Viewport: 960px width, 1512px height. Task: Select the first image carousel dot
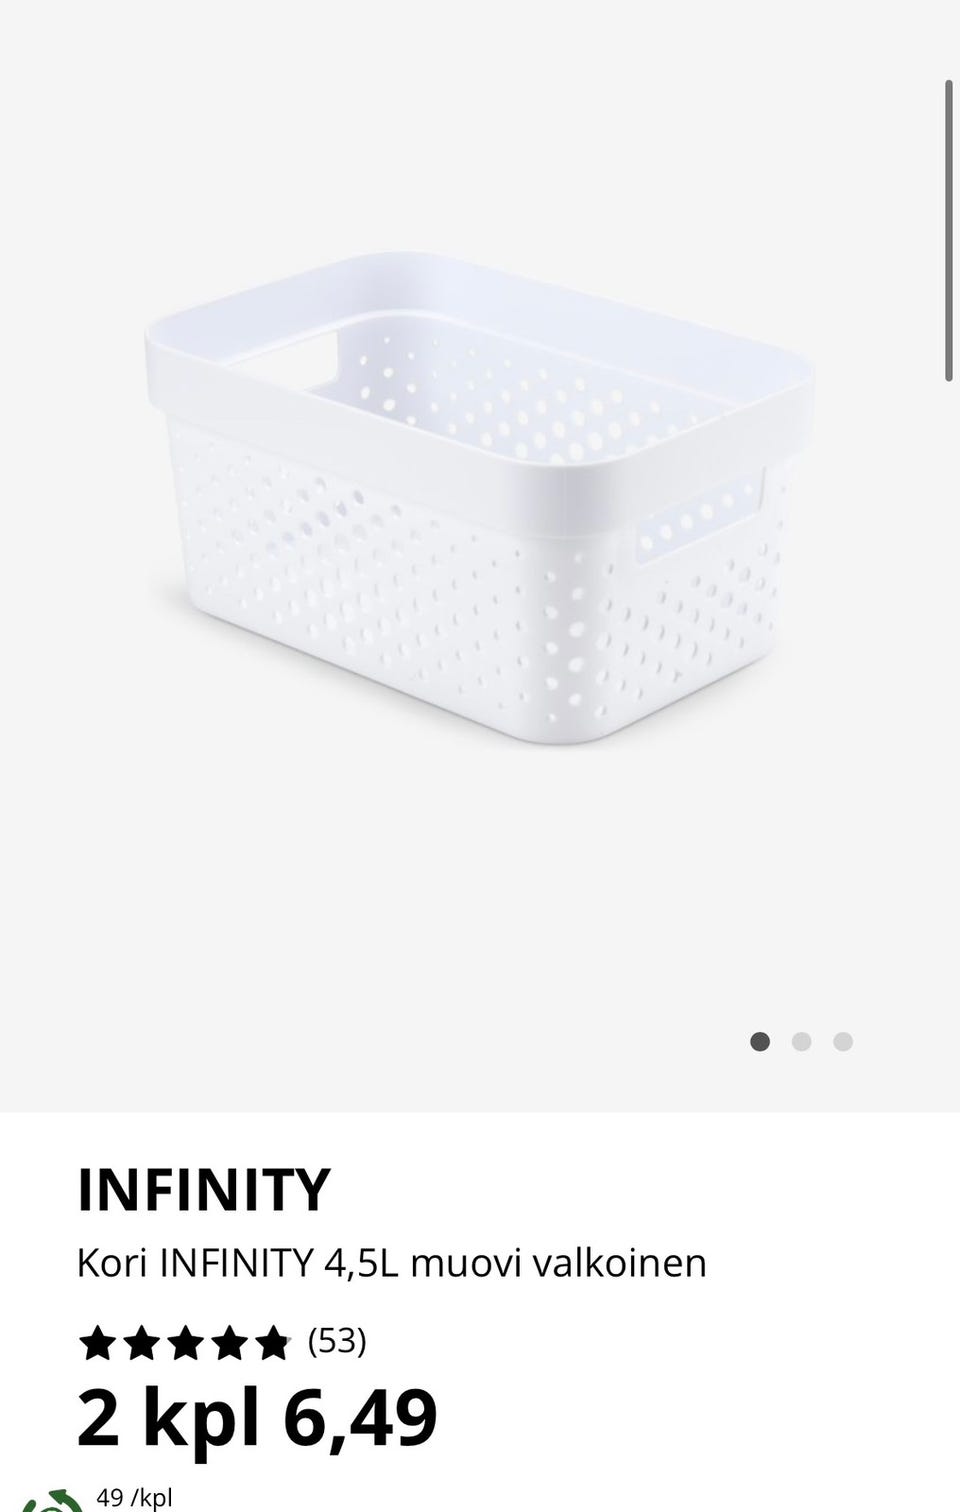coord(760,1042)
